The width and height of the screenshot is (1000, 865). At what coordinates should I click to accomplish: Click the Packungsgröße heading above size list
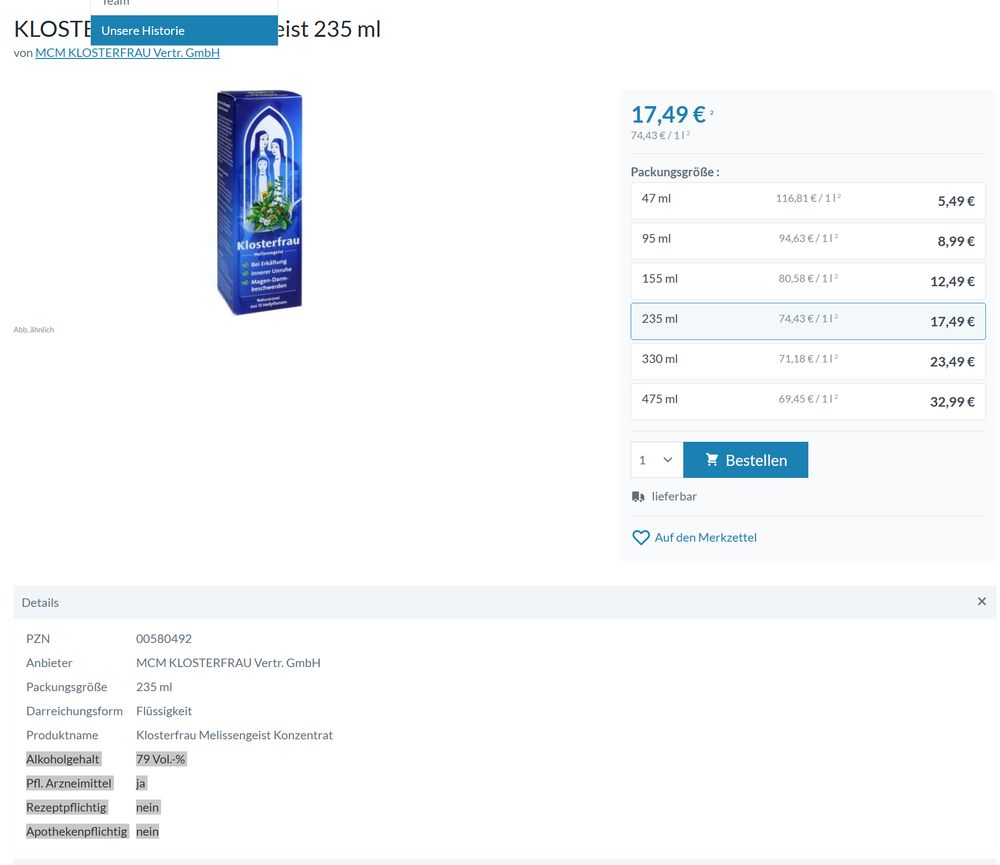pyautogui.click(x=675, y=172)
